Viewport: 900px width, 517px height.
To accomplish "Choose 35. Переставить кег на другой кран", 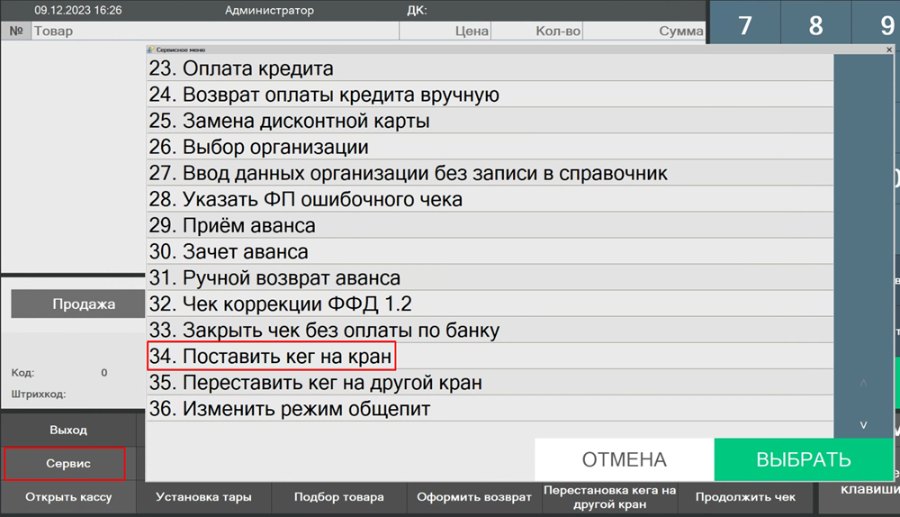I will pyautogui.click(x=490, y=382).
